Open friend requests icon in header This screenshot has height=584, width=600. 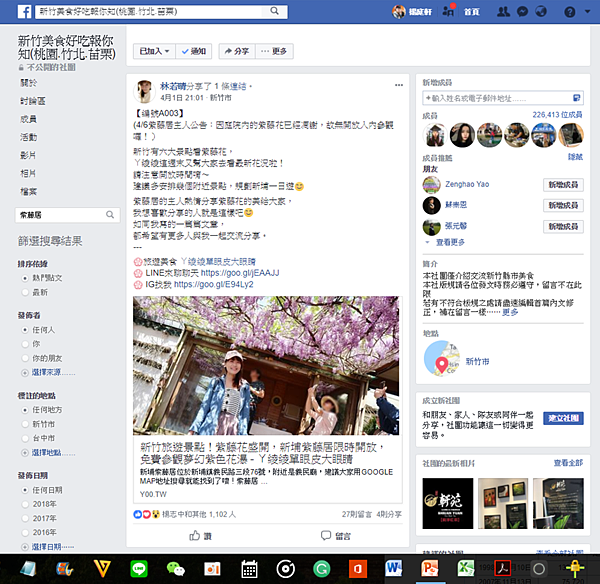pyautogui.click(x=503, y=12)
